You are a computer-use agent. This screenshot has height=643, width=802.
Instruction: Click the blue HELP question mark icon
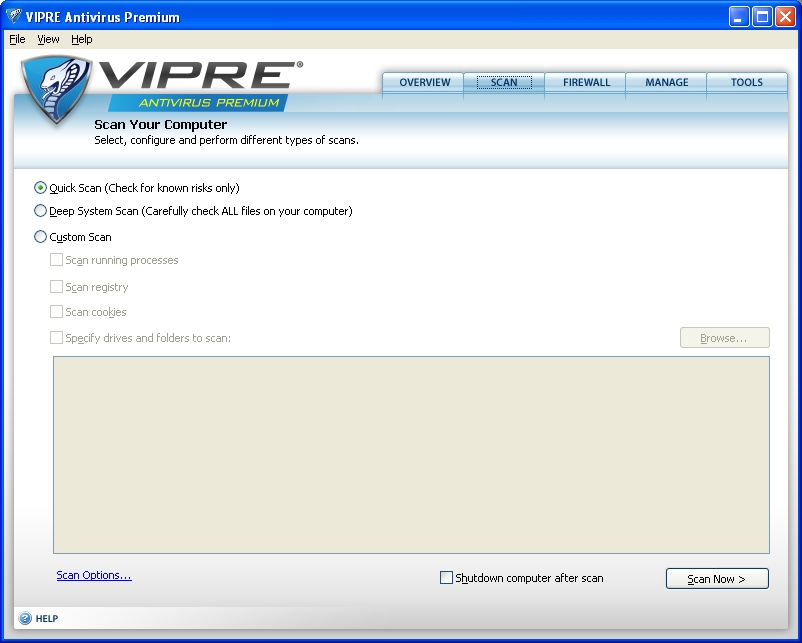point(25,618)
